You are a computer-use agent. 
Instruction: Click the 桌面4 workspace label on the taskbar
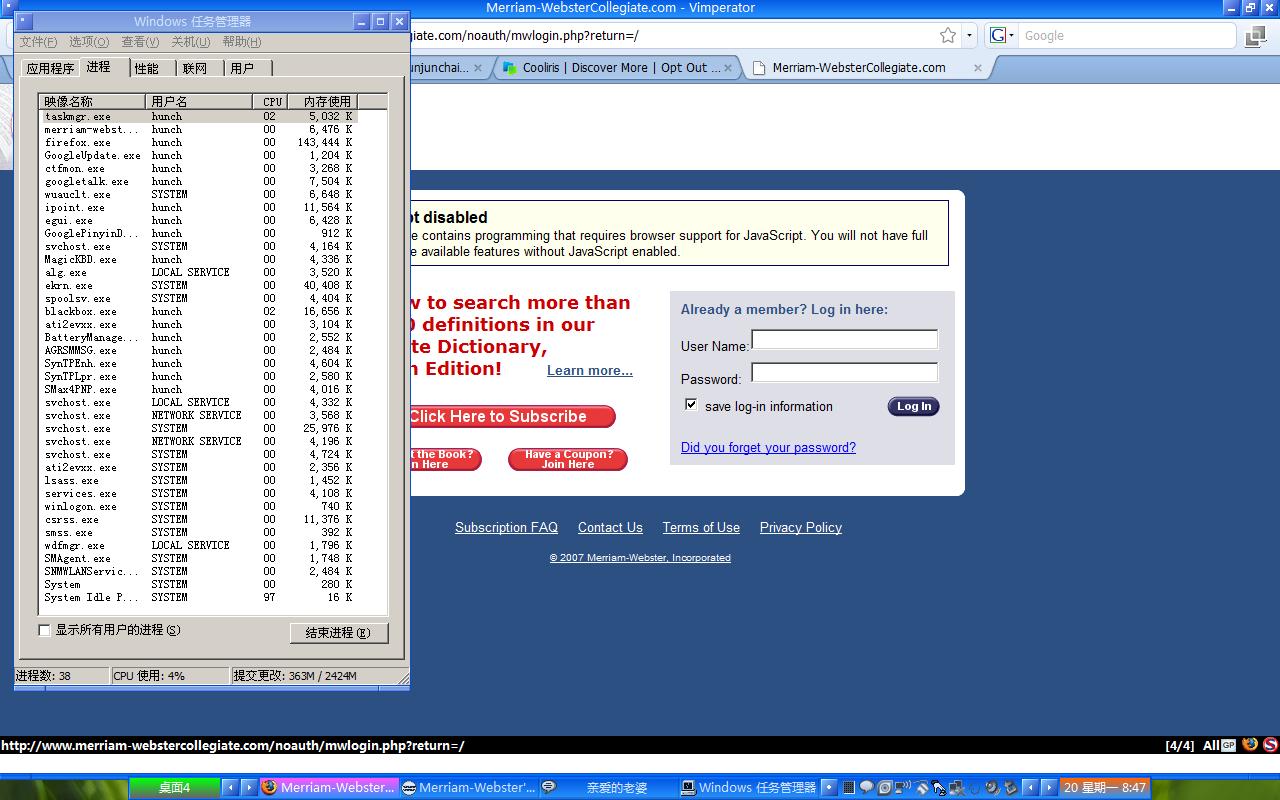click(174, 788)
